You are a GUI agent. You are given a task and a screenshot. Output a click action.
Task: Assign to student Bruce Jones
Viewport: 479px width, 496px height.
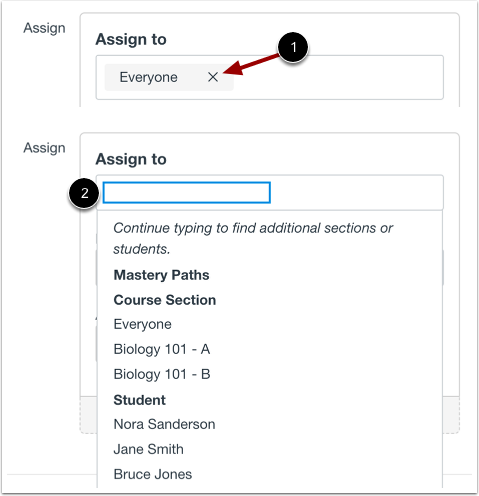pyautogui.click(x=153, y=474)
